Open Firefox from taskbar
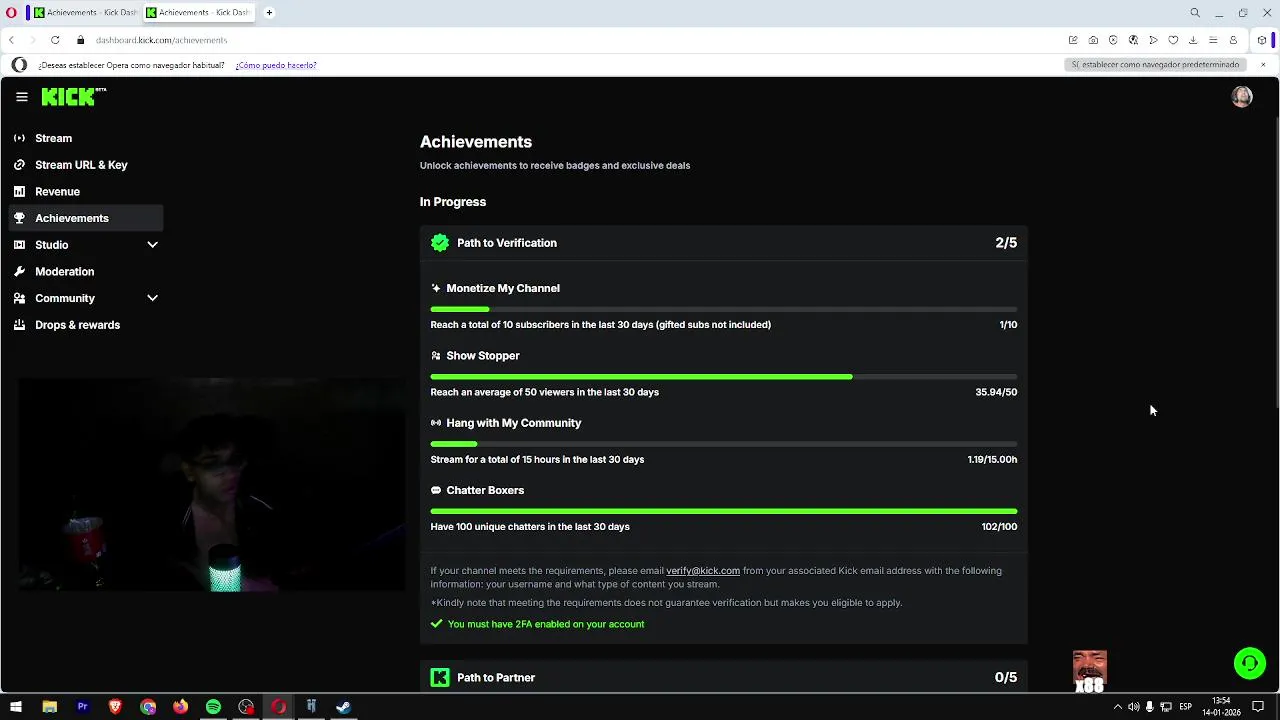Viewport: 1280px width, 720px height. tap(180, 707)
